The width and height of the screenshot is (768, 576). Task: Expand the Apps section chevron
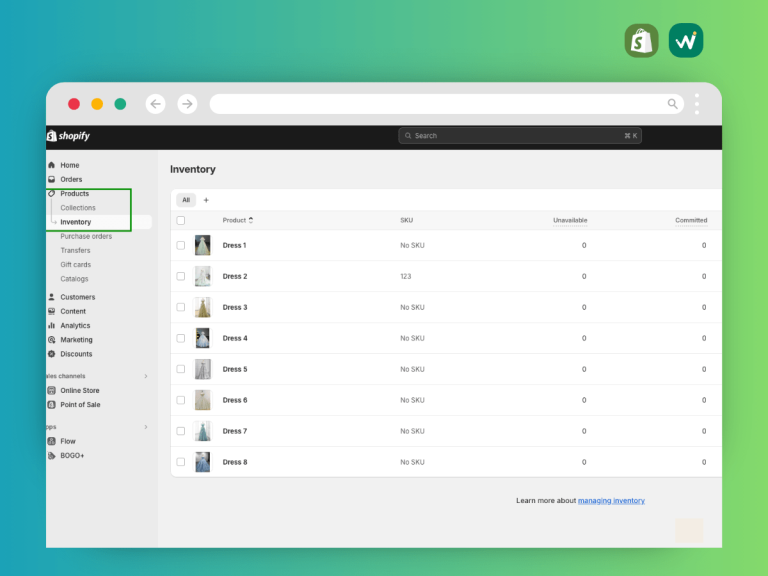146,427
